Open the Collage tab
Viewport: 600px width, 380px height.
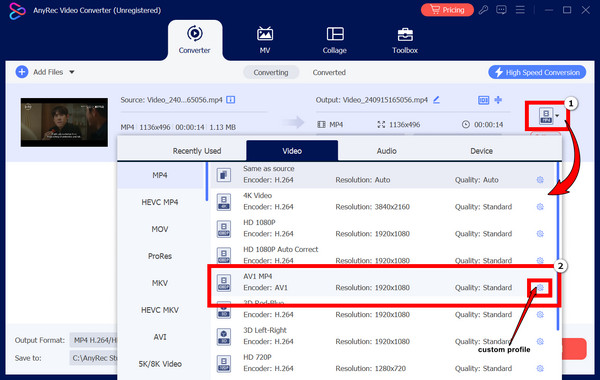coord(334,40)
